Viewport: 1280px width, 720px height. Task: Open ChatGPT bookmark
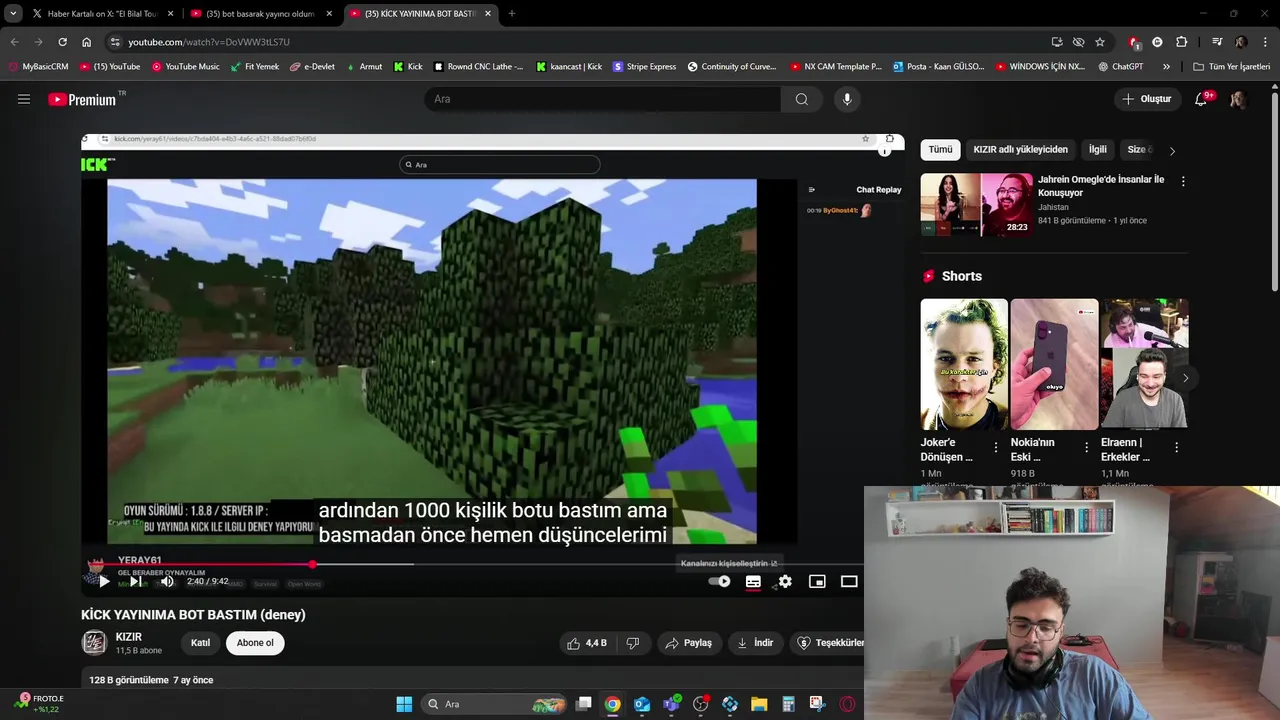[1120, 67]
